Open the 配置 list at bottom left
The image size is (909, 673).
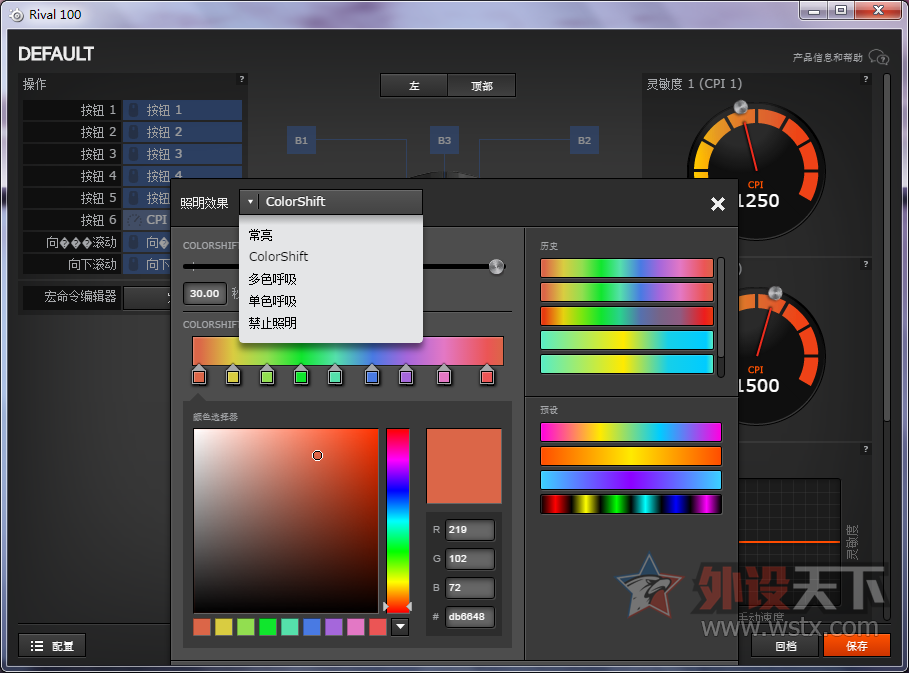(x=52, y=646)
